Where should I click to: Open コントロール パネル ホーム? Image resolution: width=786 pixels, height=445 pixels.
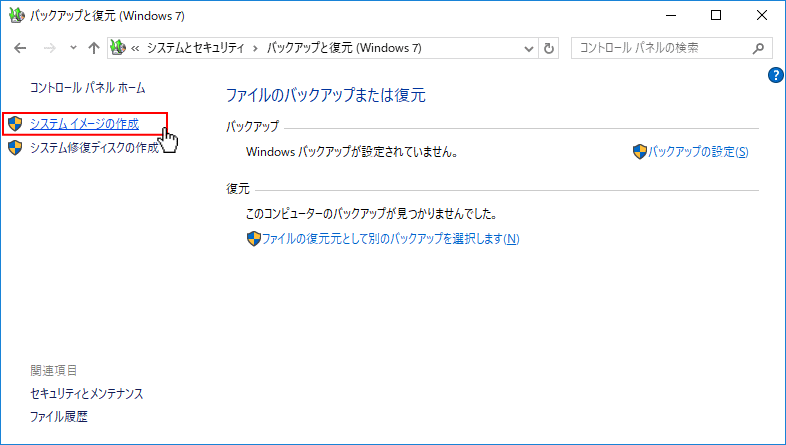[x=88, y=88]
